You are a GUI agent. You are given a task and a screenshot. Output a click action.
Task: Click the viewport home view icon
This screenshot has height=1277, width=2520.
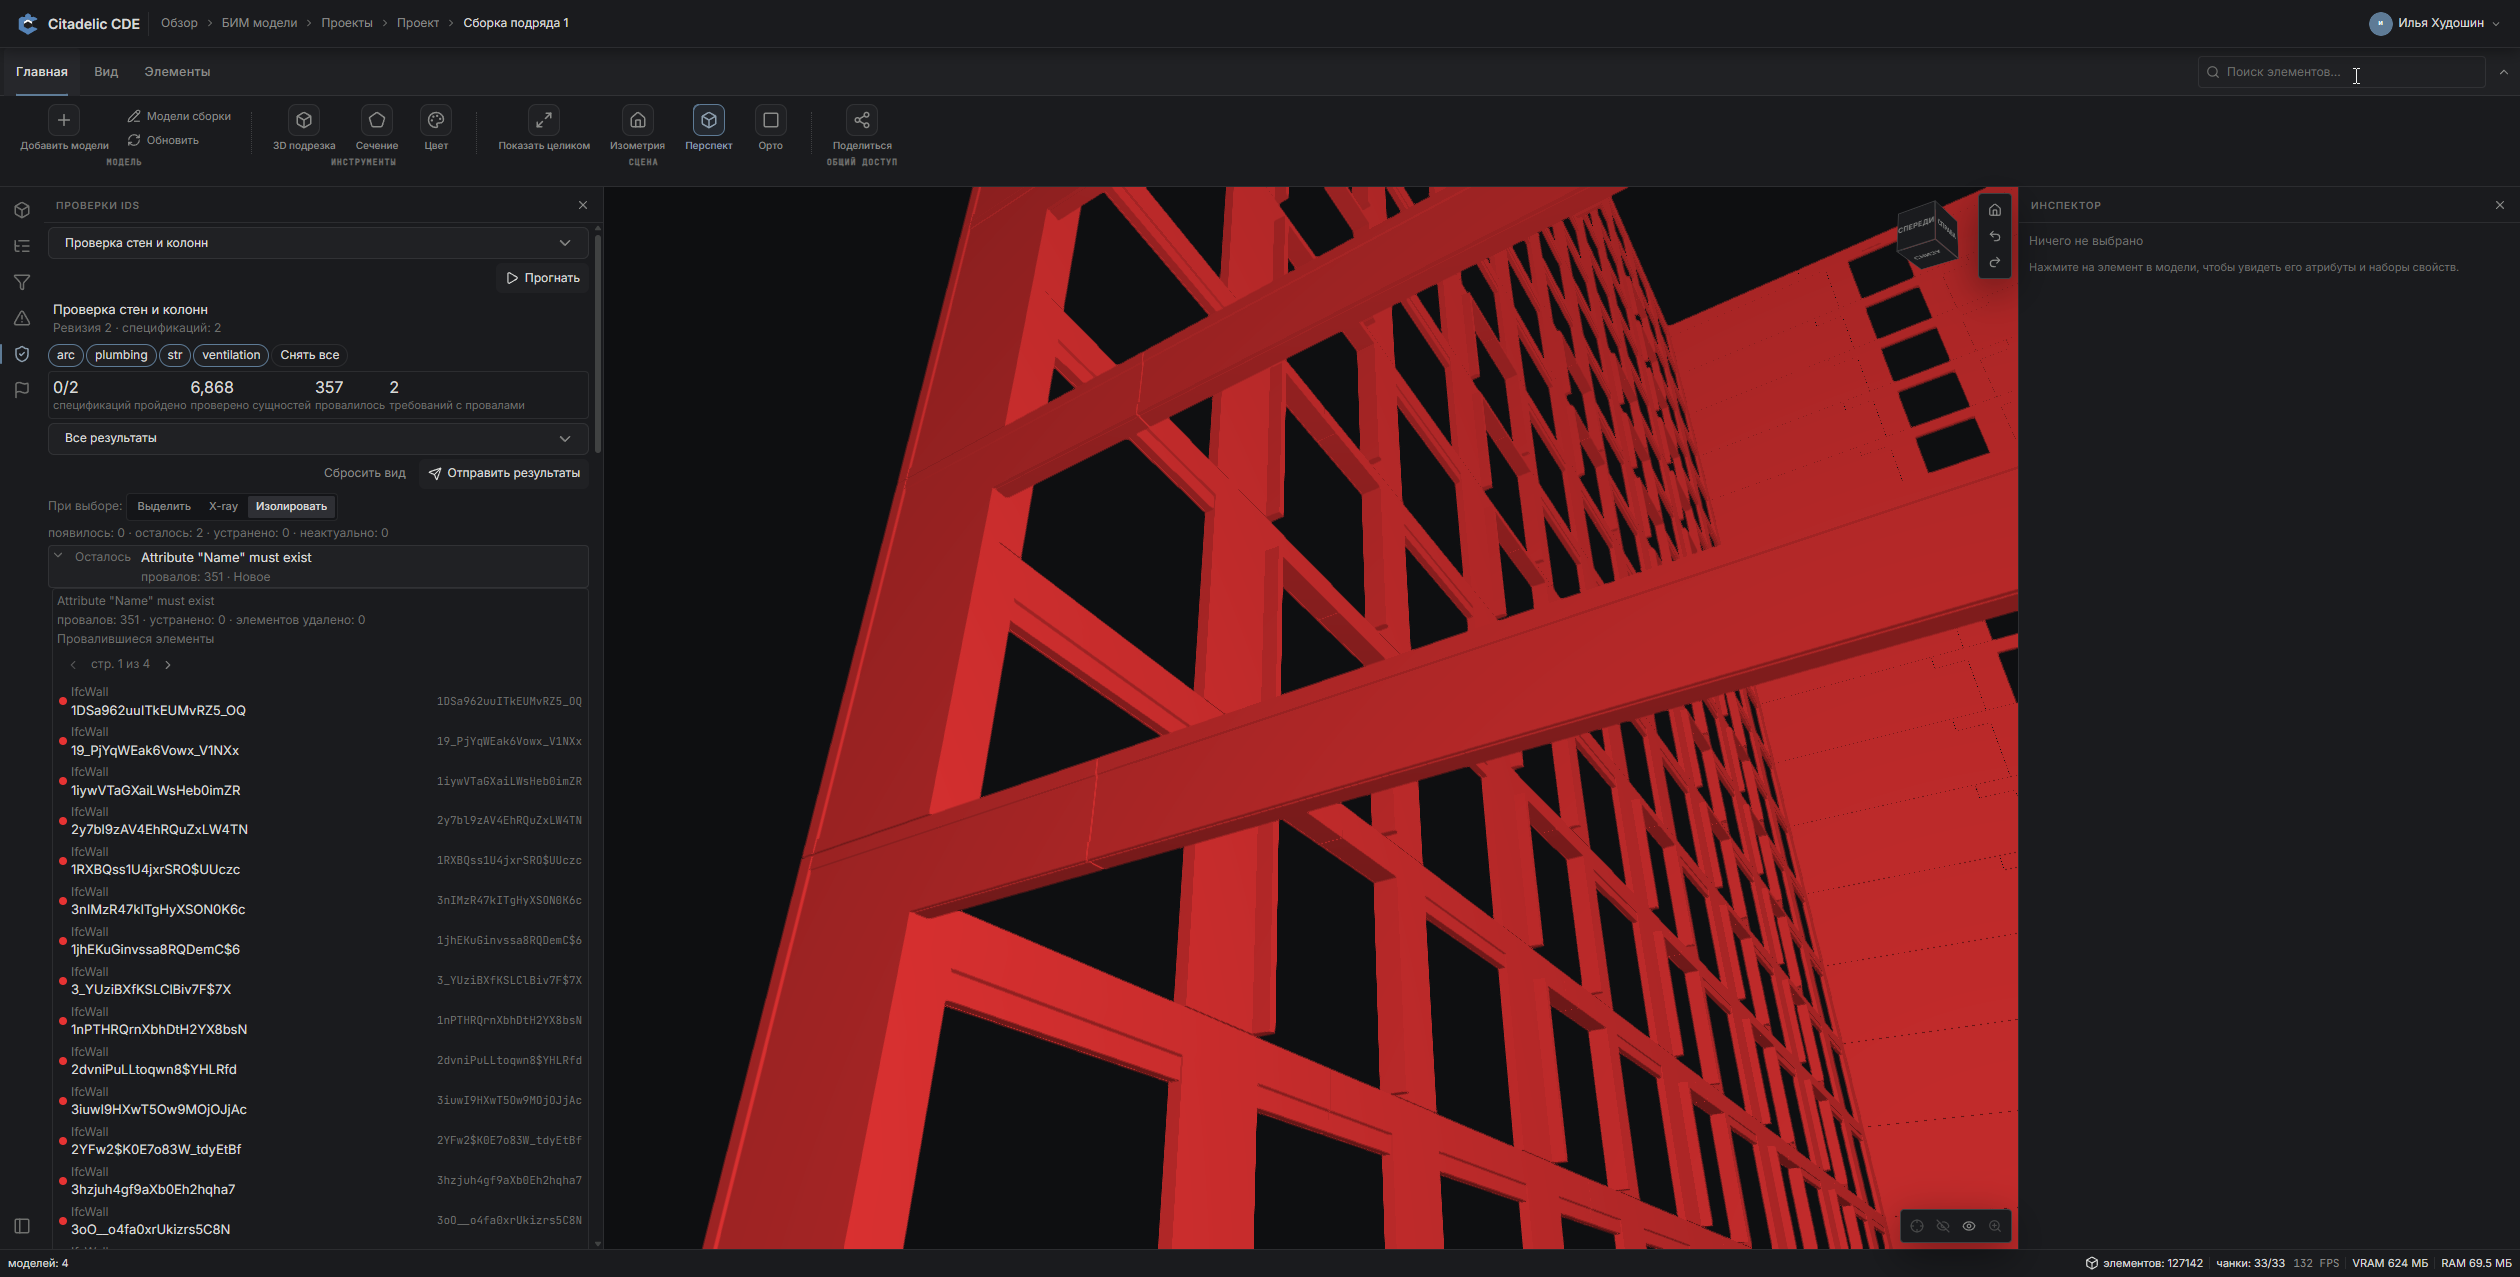pyautogui.click(x=1995, y=210)
